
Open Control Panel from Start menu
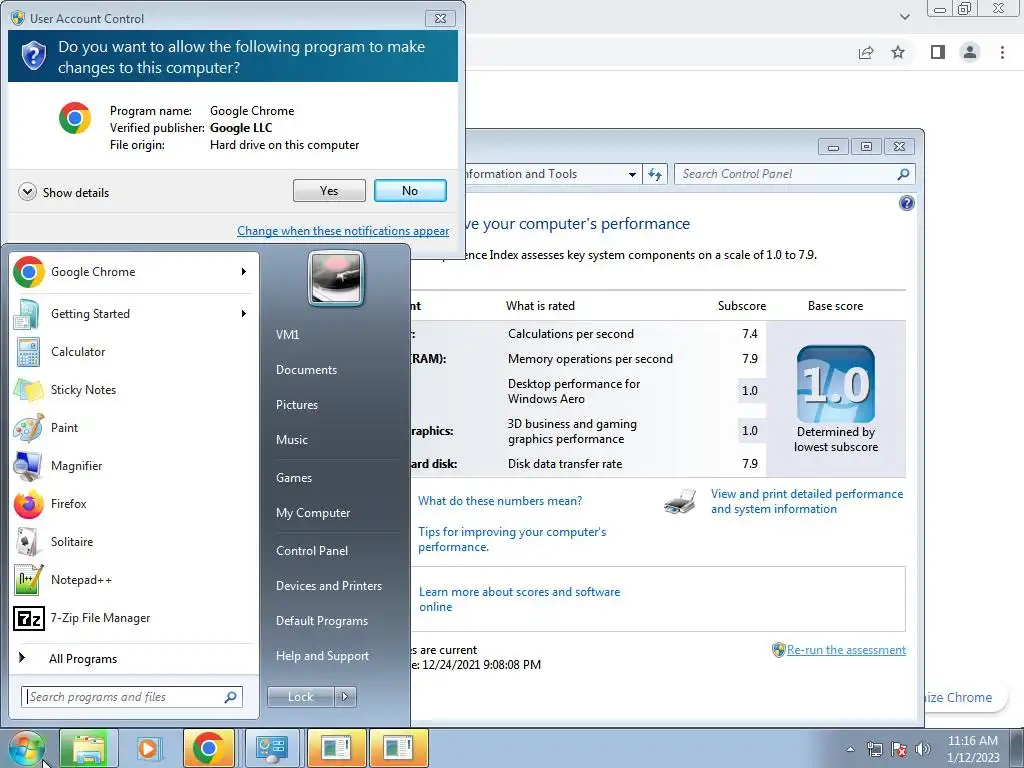click(312, 551)
